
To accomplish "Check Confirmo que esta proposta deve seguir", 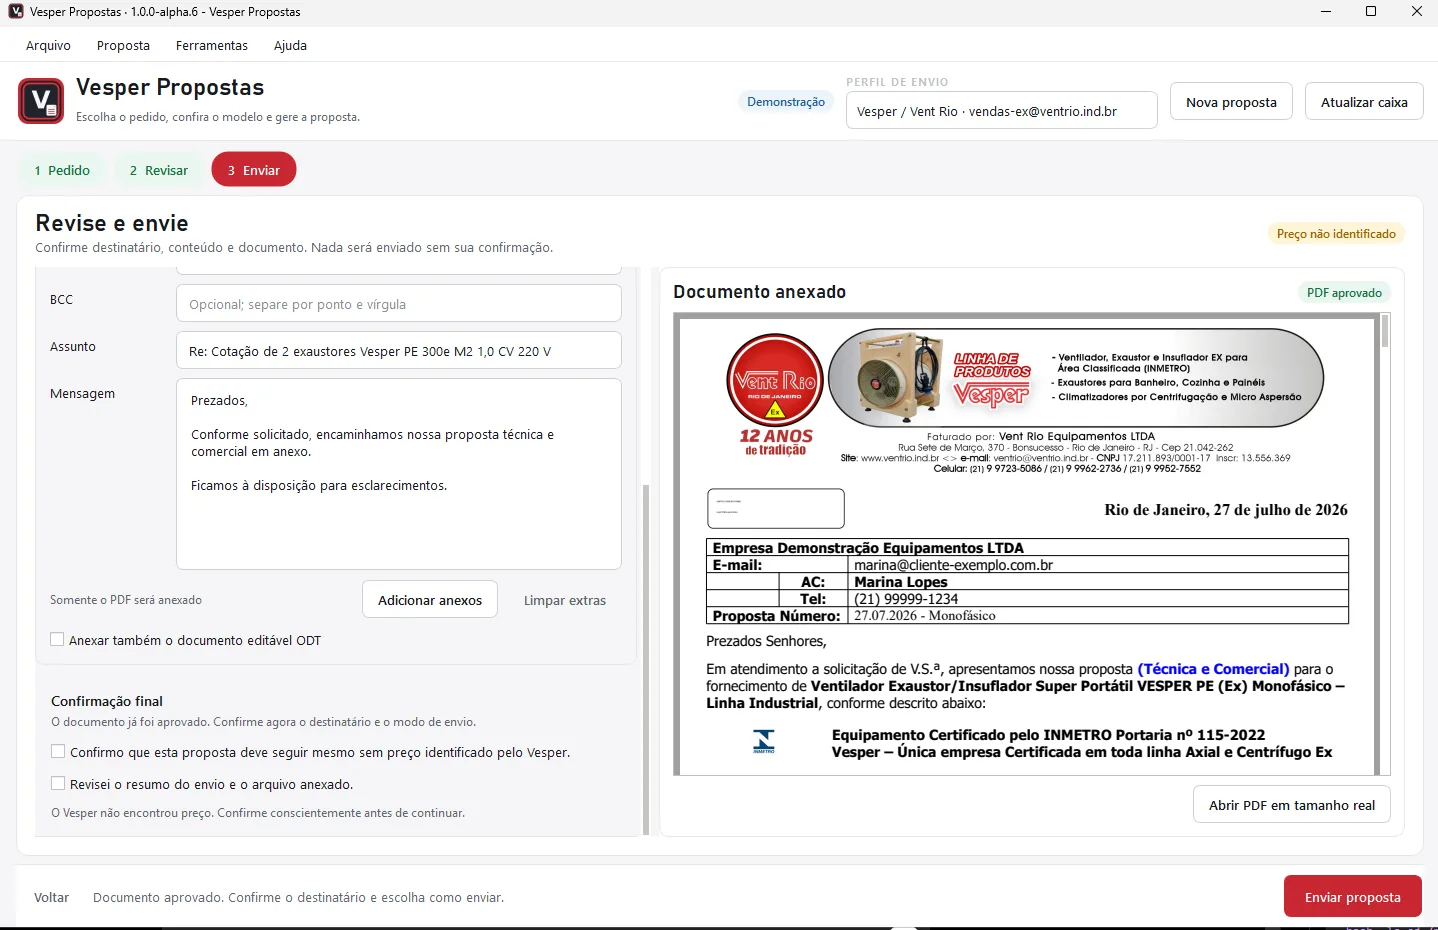I will (58, 752).
